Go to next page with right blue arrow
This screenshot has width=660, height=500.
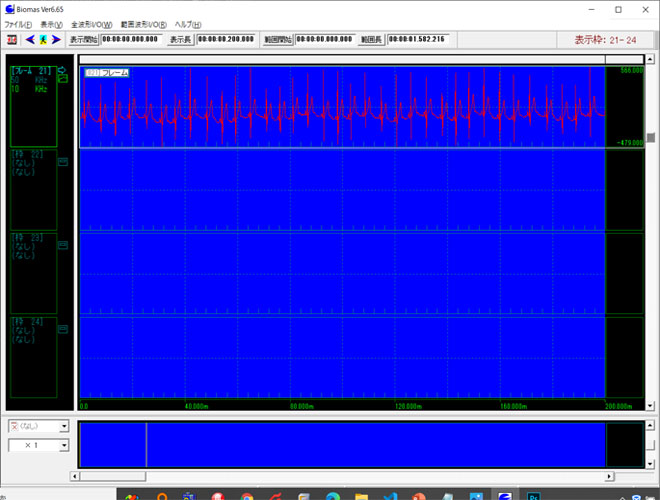pyautogui.click(x=56, y=40)
